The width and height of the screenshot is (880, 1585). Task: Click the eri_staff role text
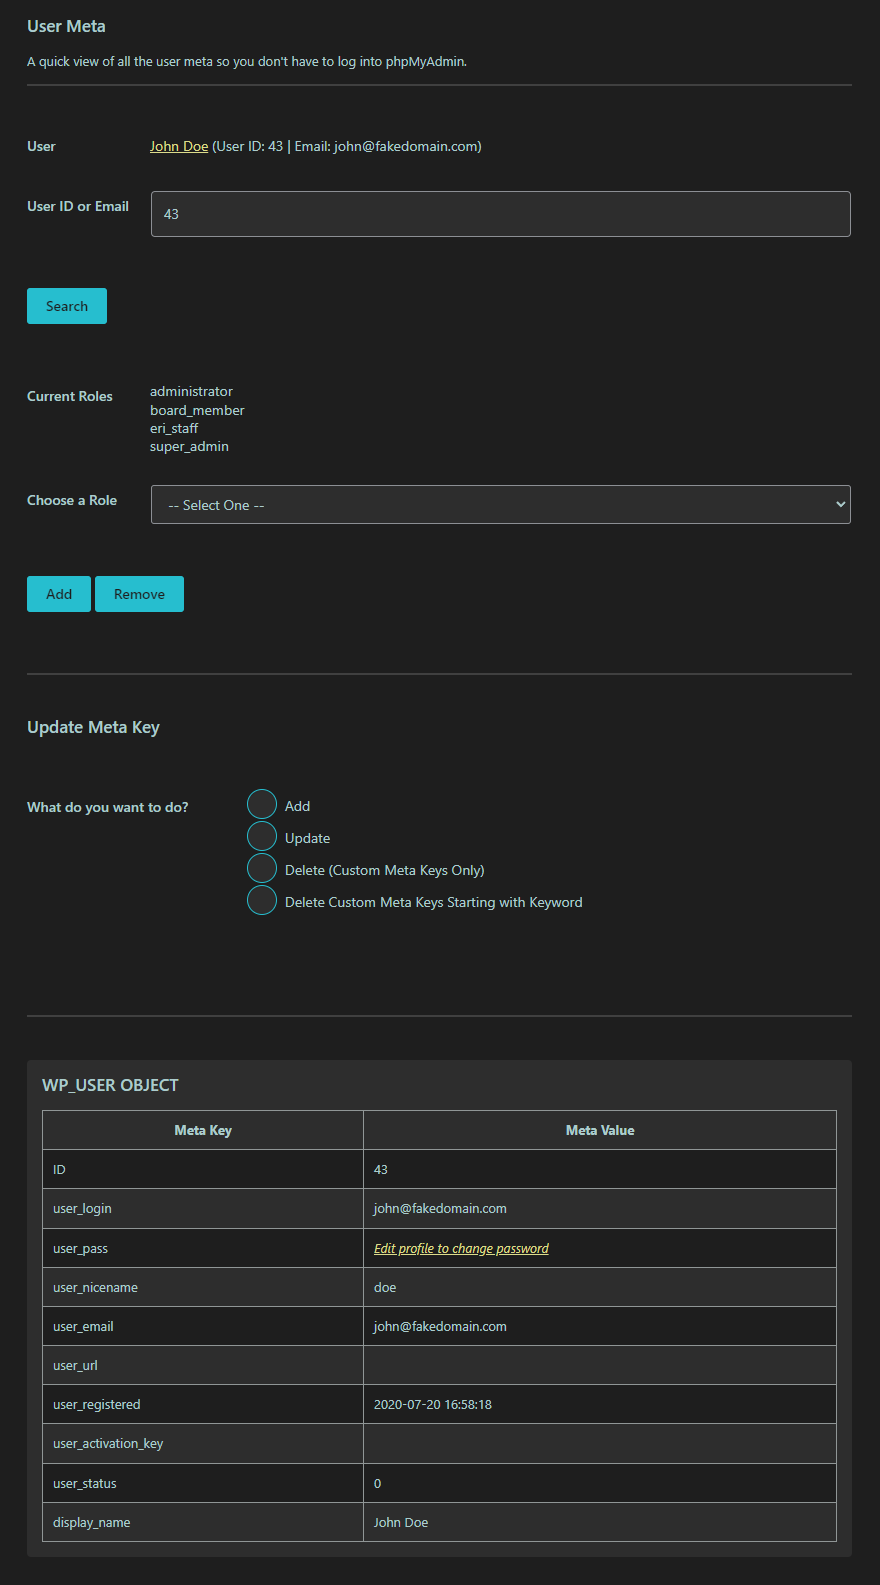174,428
